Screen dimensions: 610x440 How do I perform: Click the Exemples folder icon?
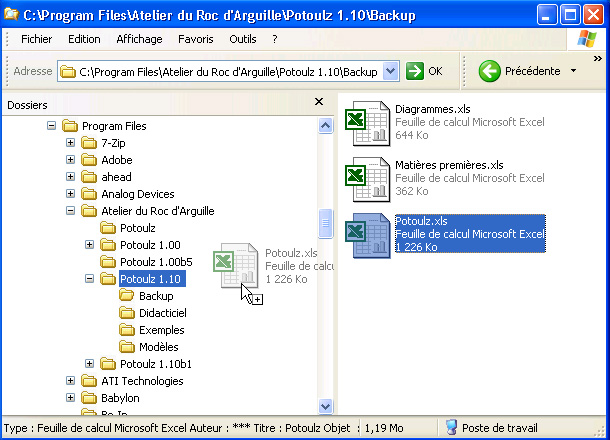(127, 330)
